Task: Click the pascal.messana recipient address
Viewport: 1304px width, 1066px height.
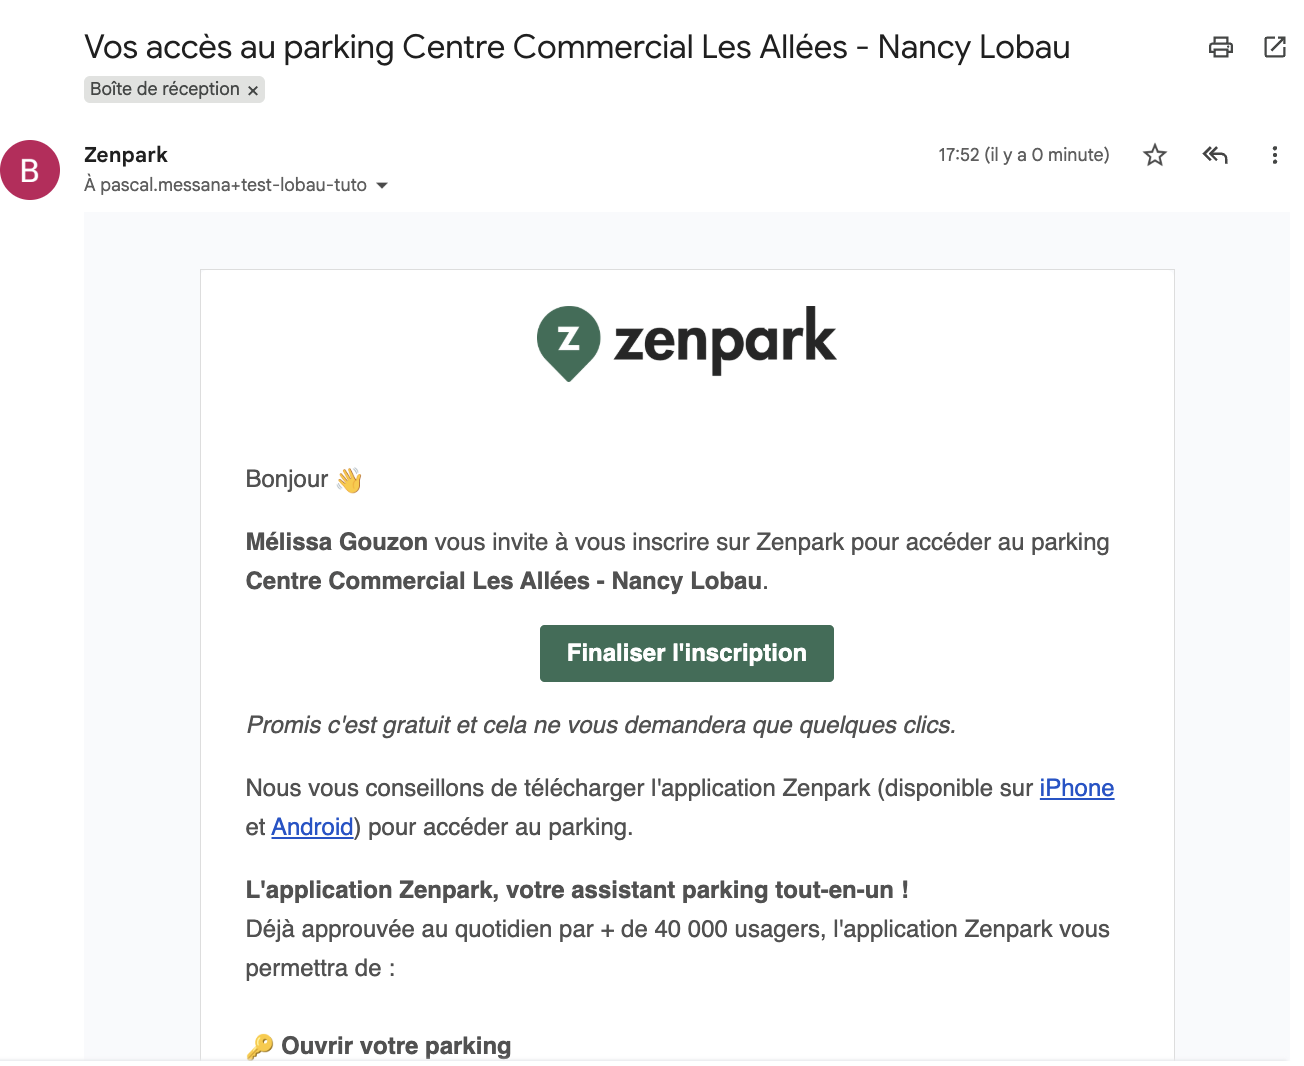Action: [233, 185]
